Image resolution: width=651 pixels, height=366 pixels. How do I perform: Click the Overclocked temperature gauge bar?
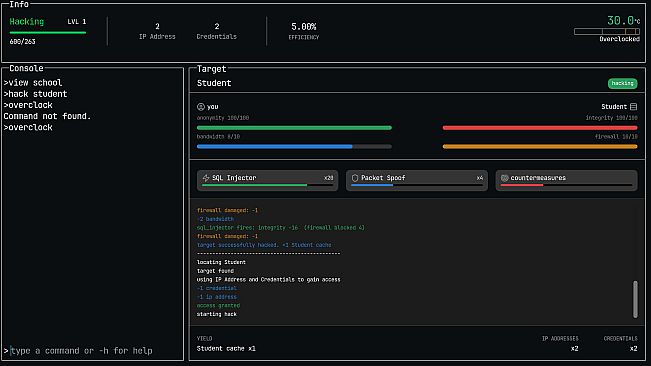[607, 32]
